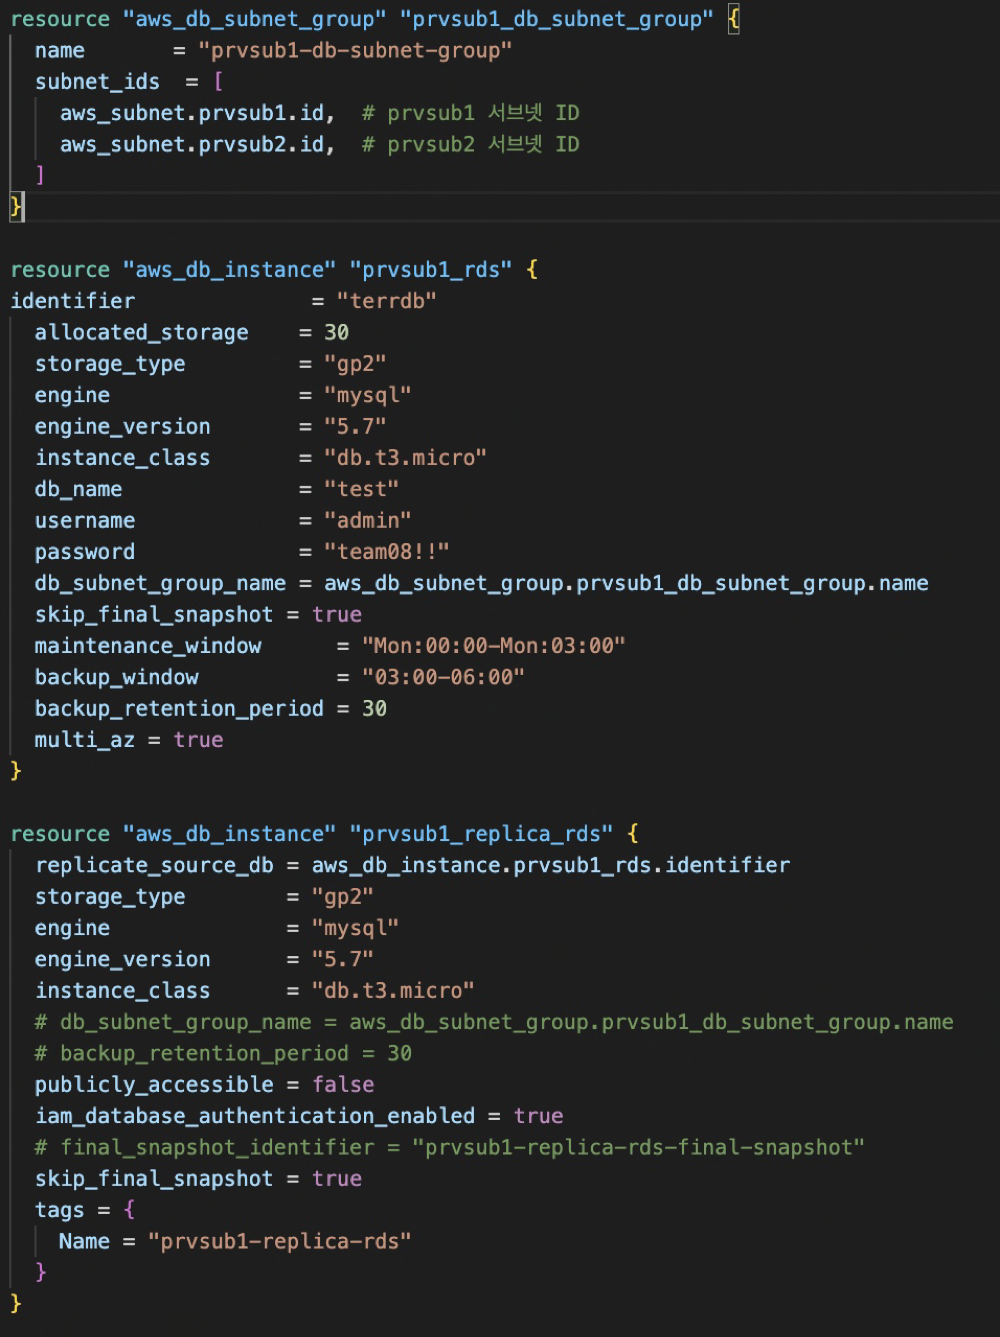This screenshot has width=1000, height=1337.
Task: Click aws_subnet.prvsub2.id in subnet_ids list
Action: [192, 144]
